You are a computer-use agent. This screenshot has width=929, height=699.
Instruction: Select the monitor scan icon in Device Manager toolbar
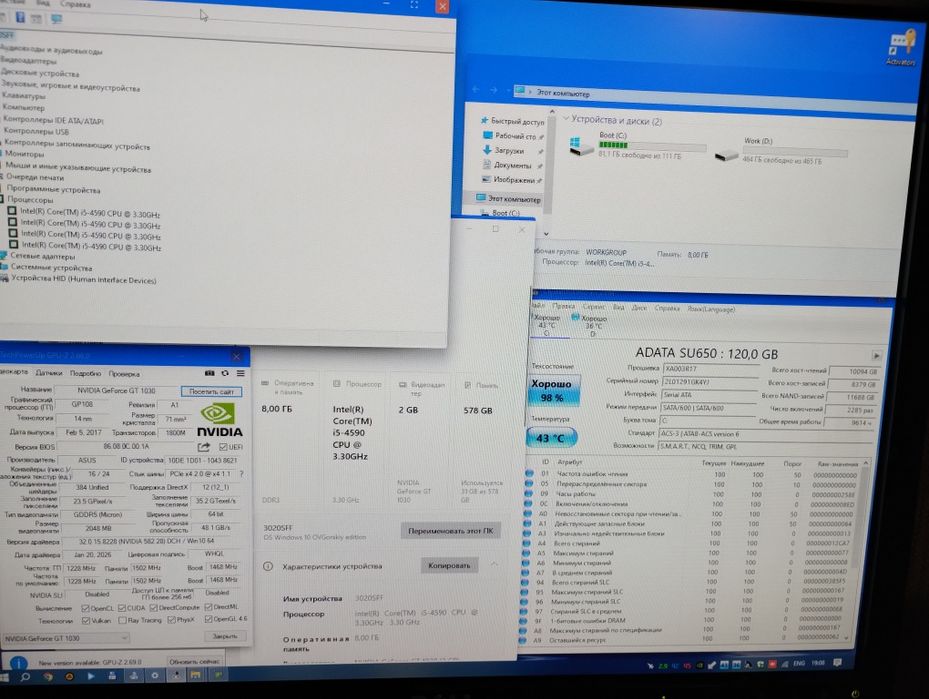(x=56, y=18)
